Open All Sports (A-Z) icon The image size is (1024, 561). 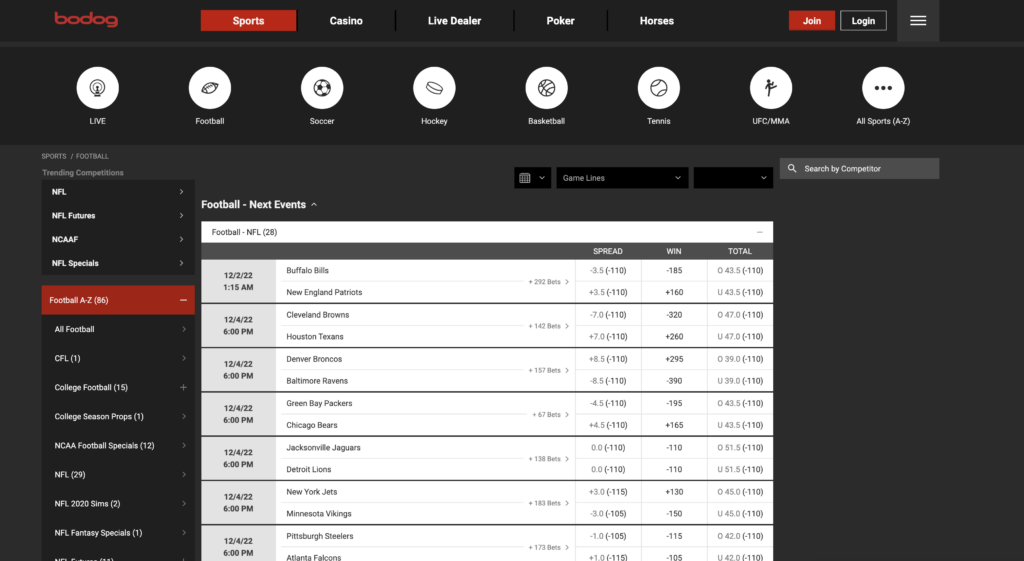tap(883, 88)
